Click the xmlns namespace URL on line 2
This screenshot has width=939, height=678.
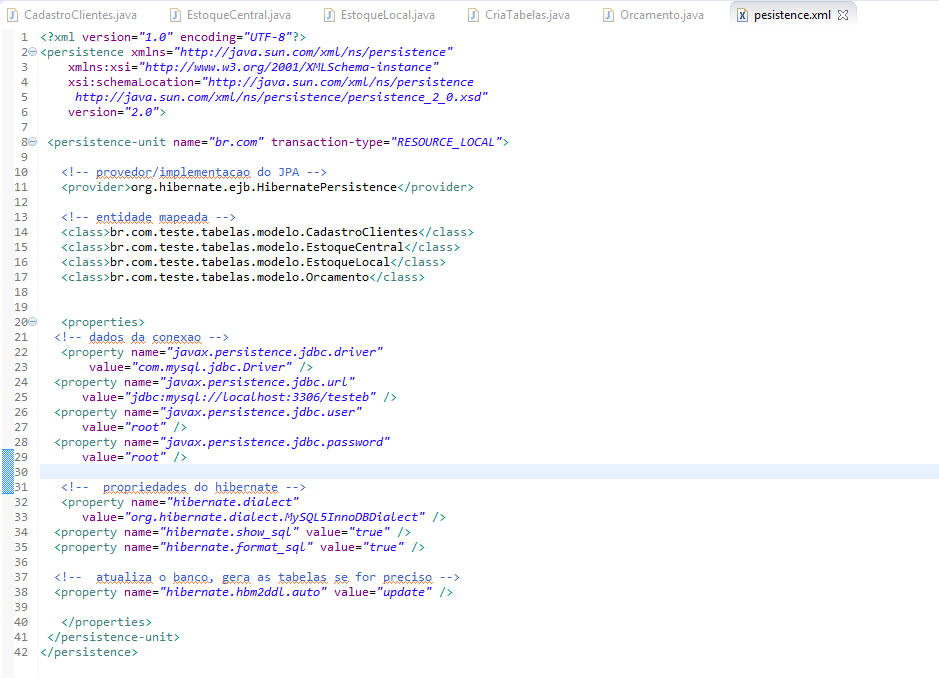click(313, 52)
